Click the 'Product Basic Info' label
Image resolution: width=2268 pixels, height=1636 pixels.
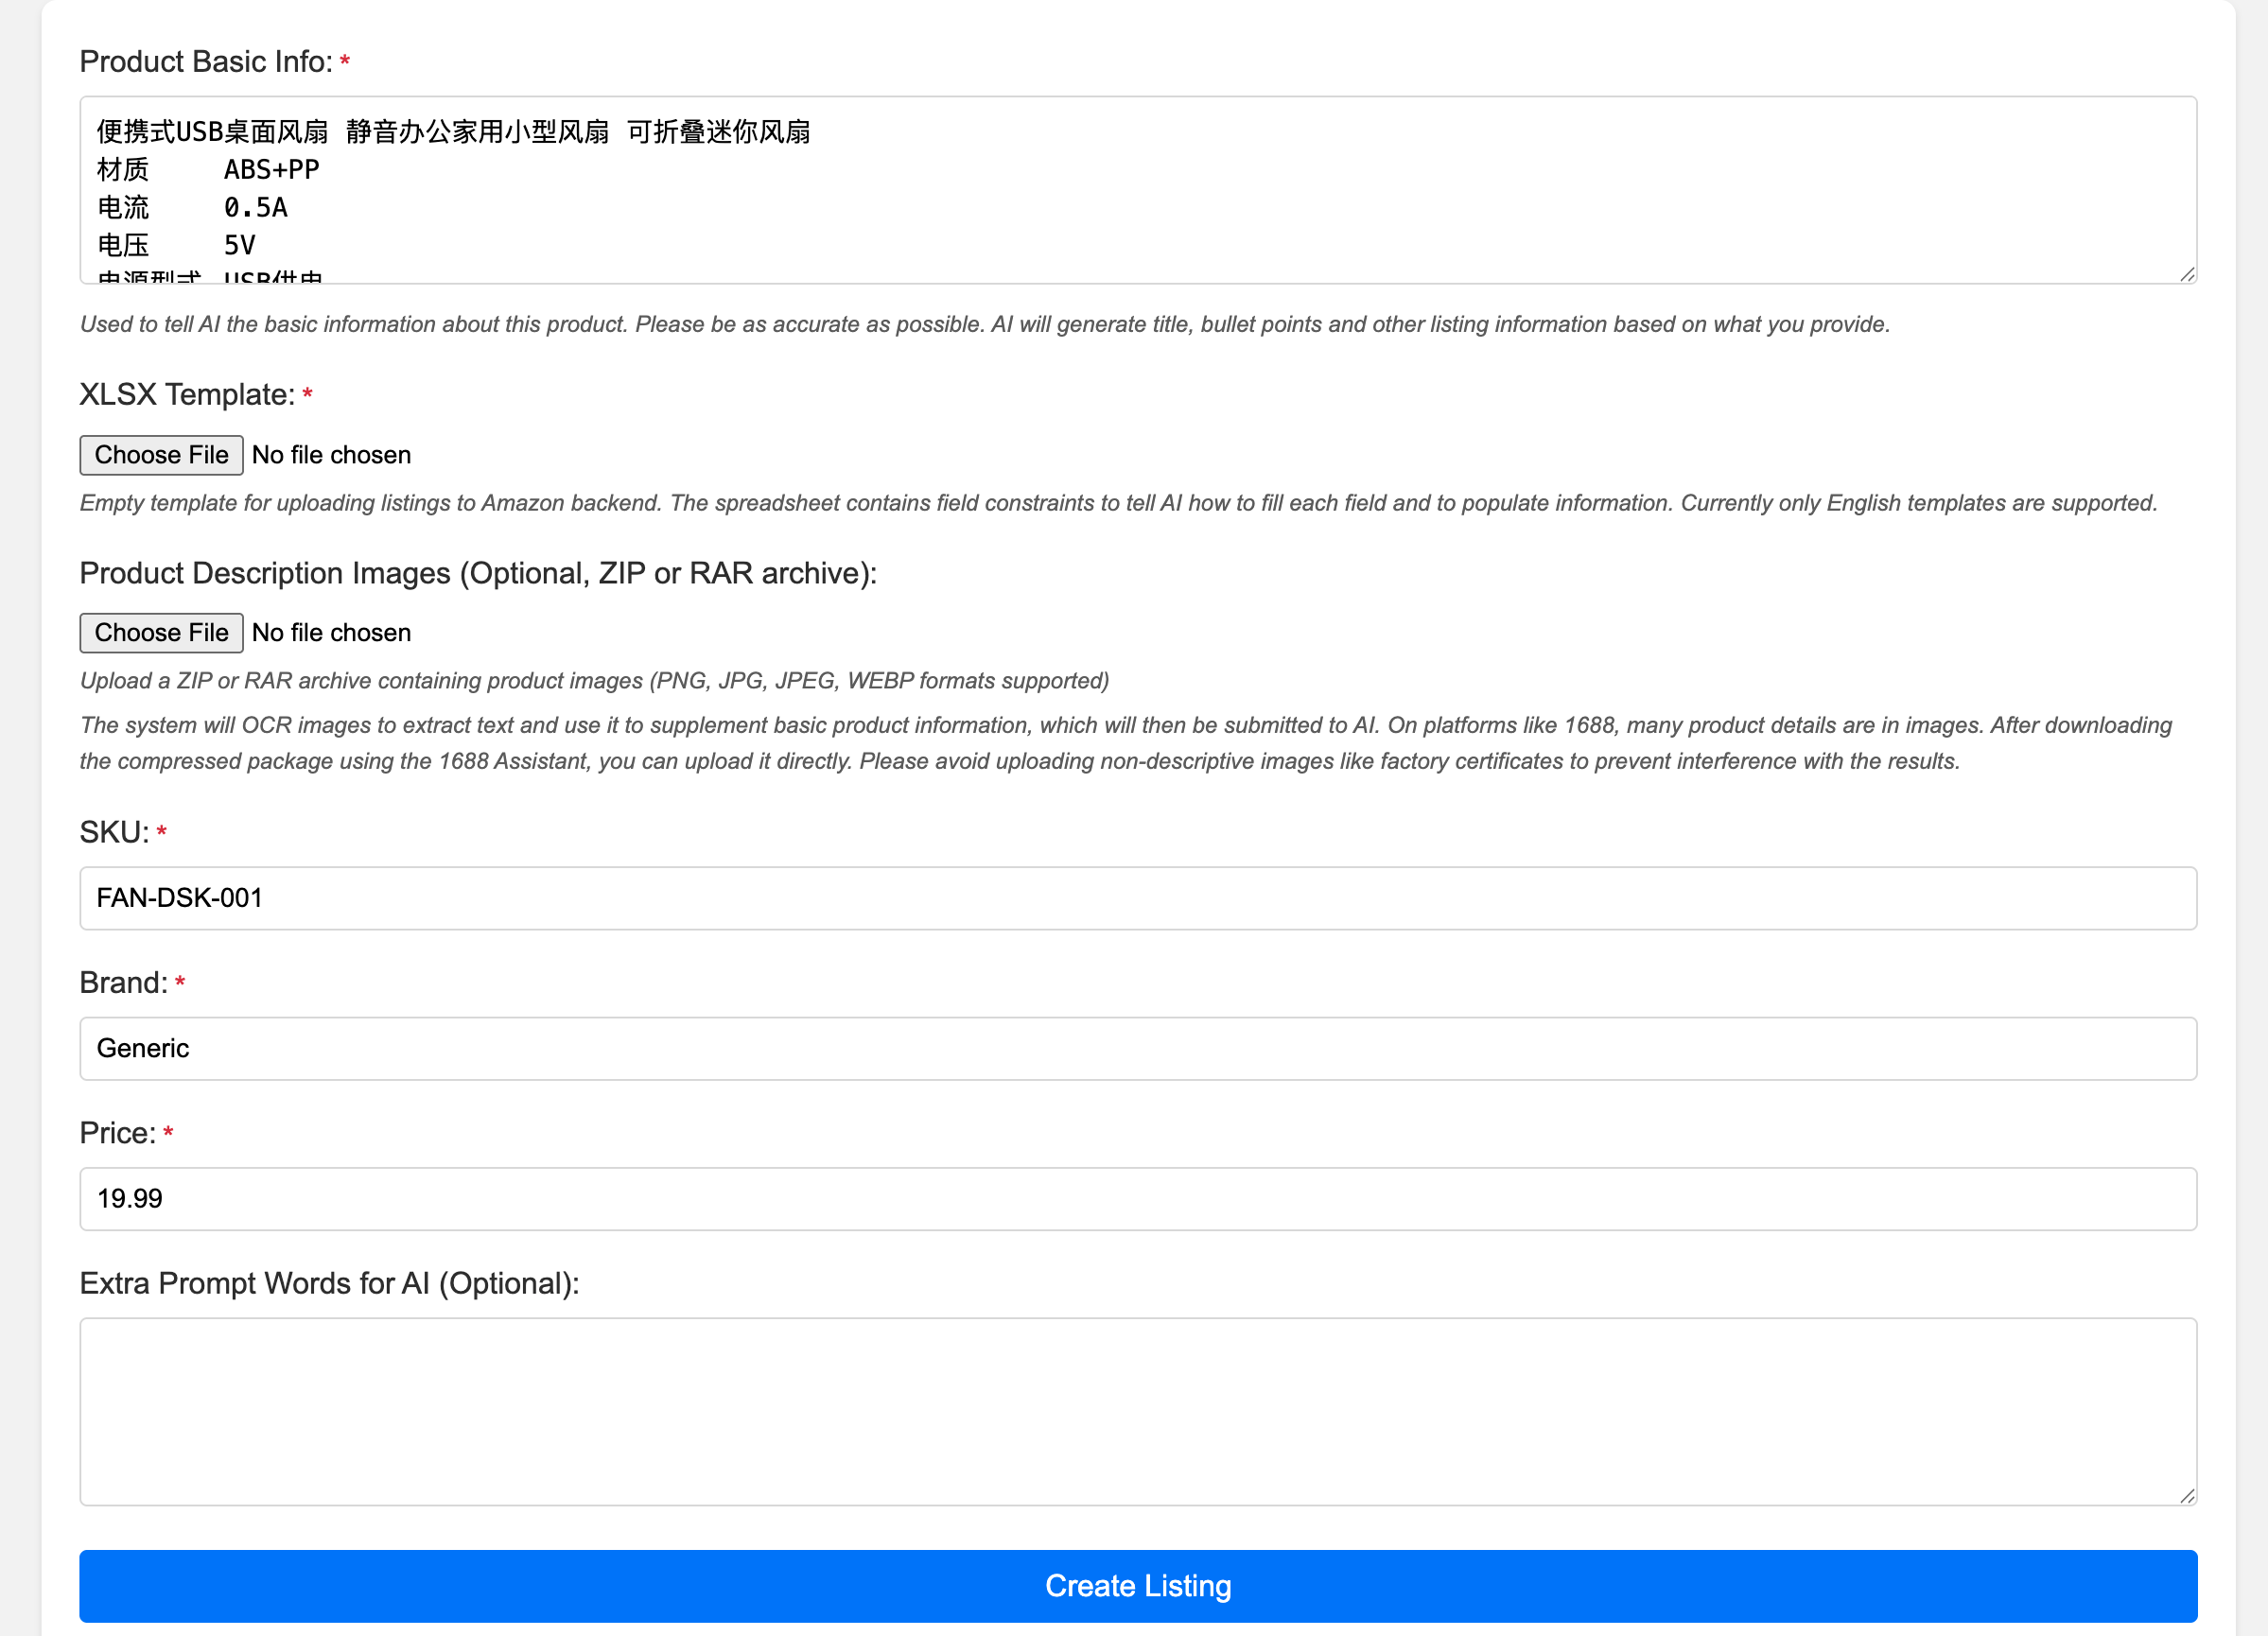206,62
